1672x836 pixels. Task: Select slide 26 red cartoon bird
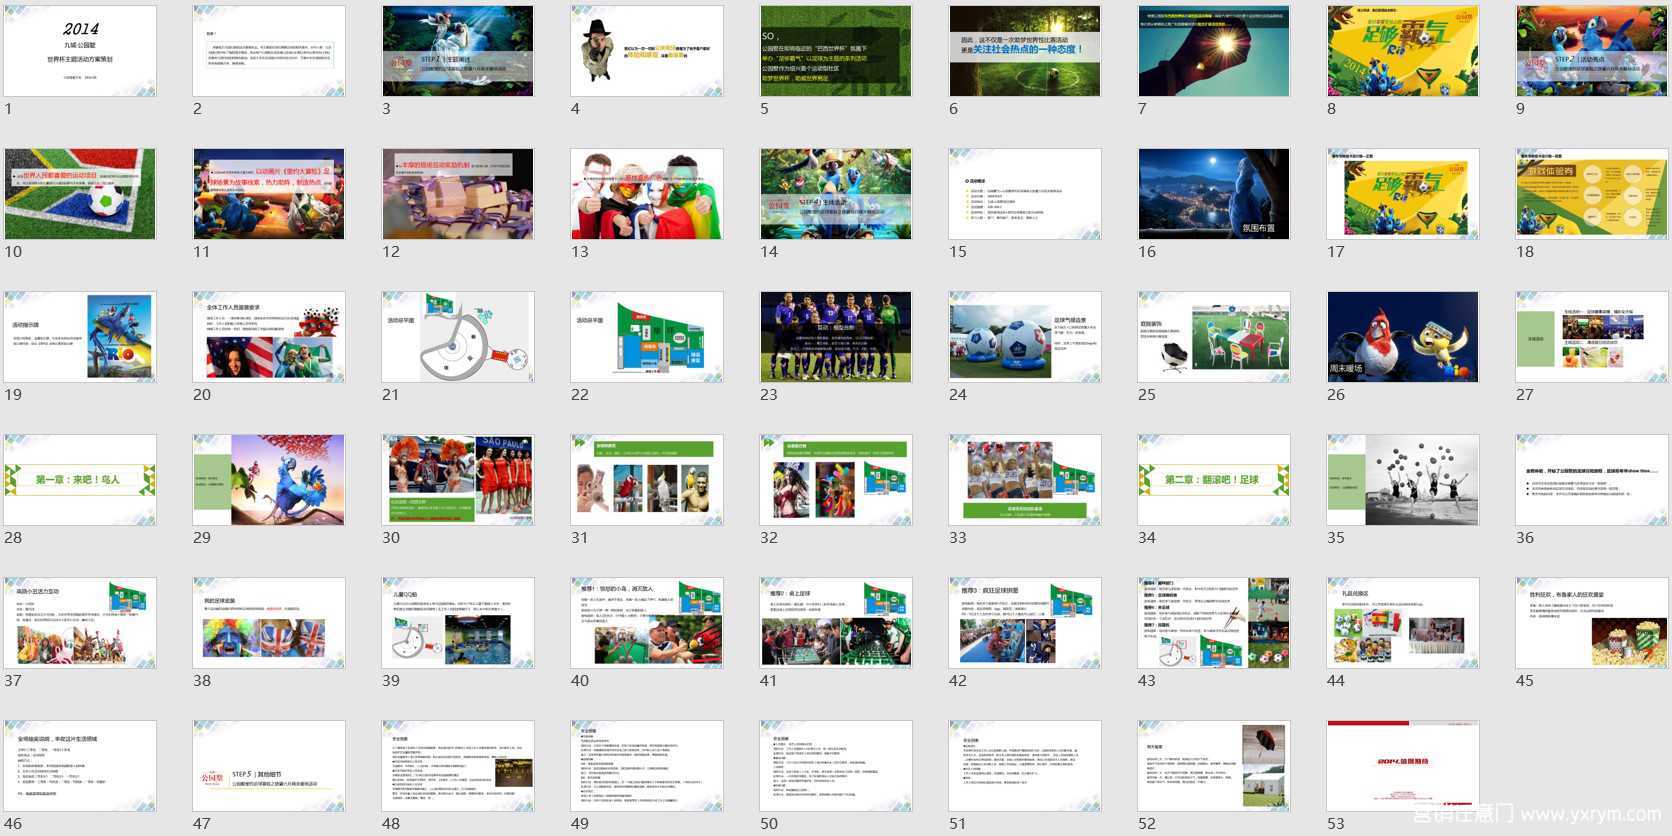[x=1403, y=337]
